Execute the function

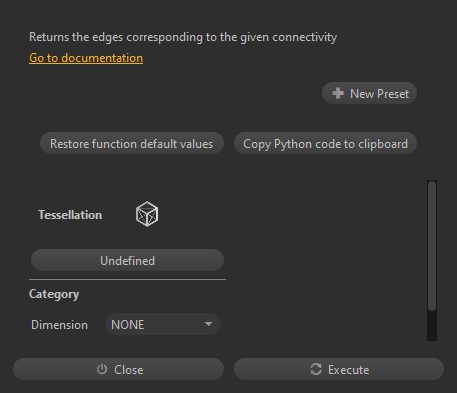[x=339, y=369]
